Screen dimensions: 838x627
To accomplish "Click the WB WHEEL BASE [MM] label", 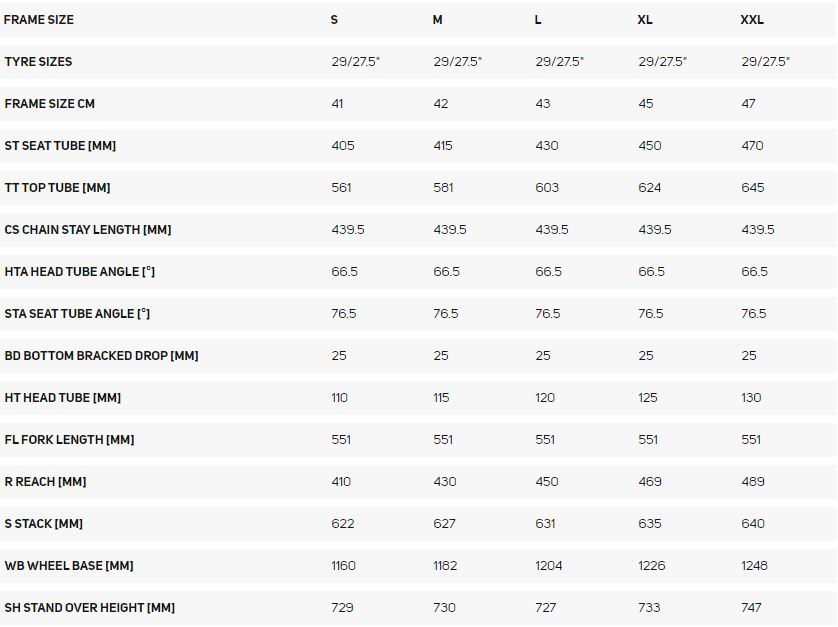I will tap(69, 566).
